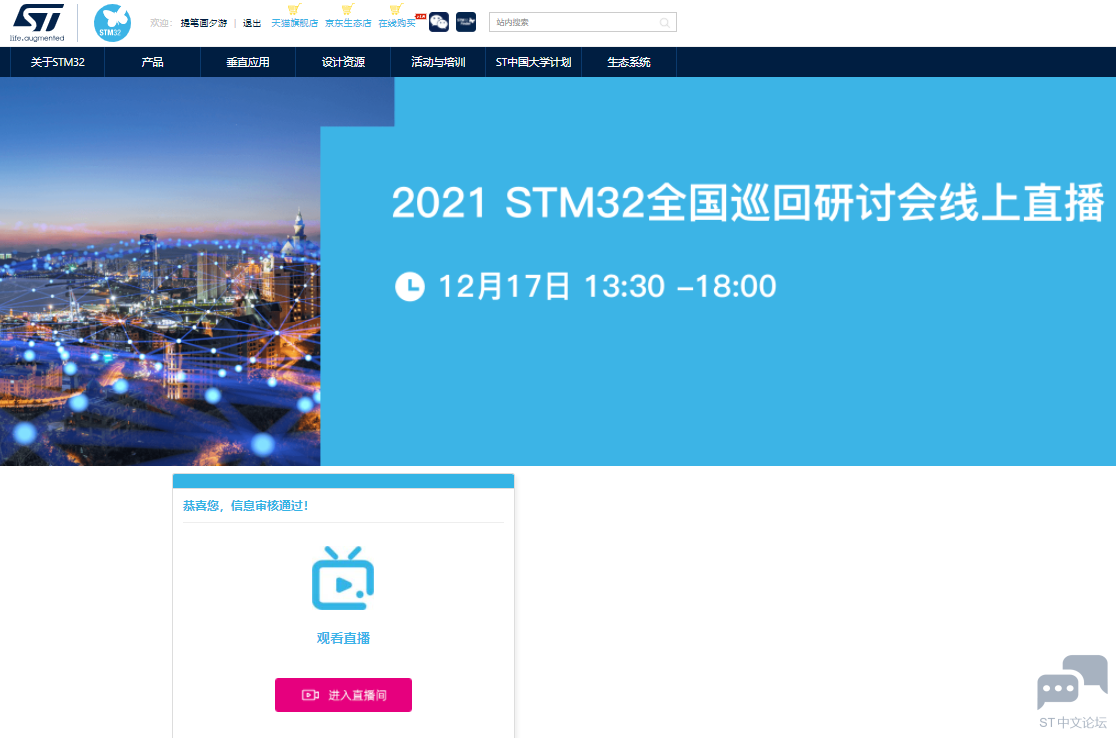Click the banner title 2021 STM32全国巡回研讨会线上直播

click(x=748, y=202)
